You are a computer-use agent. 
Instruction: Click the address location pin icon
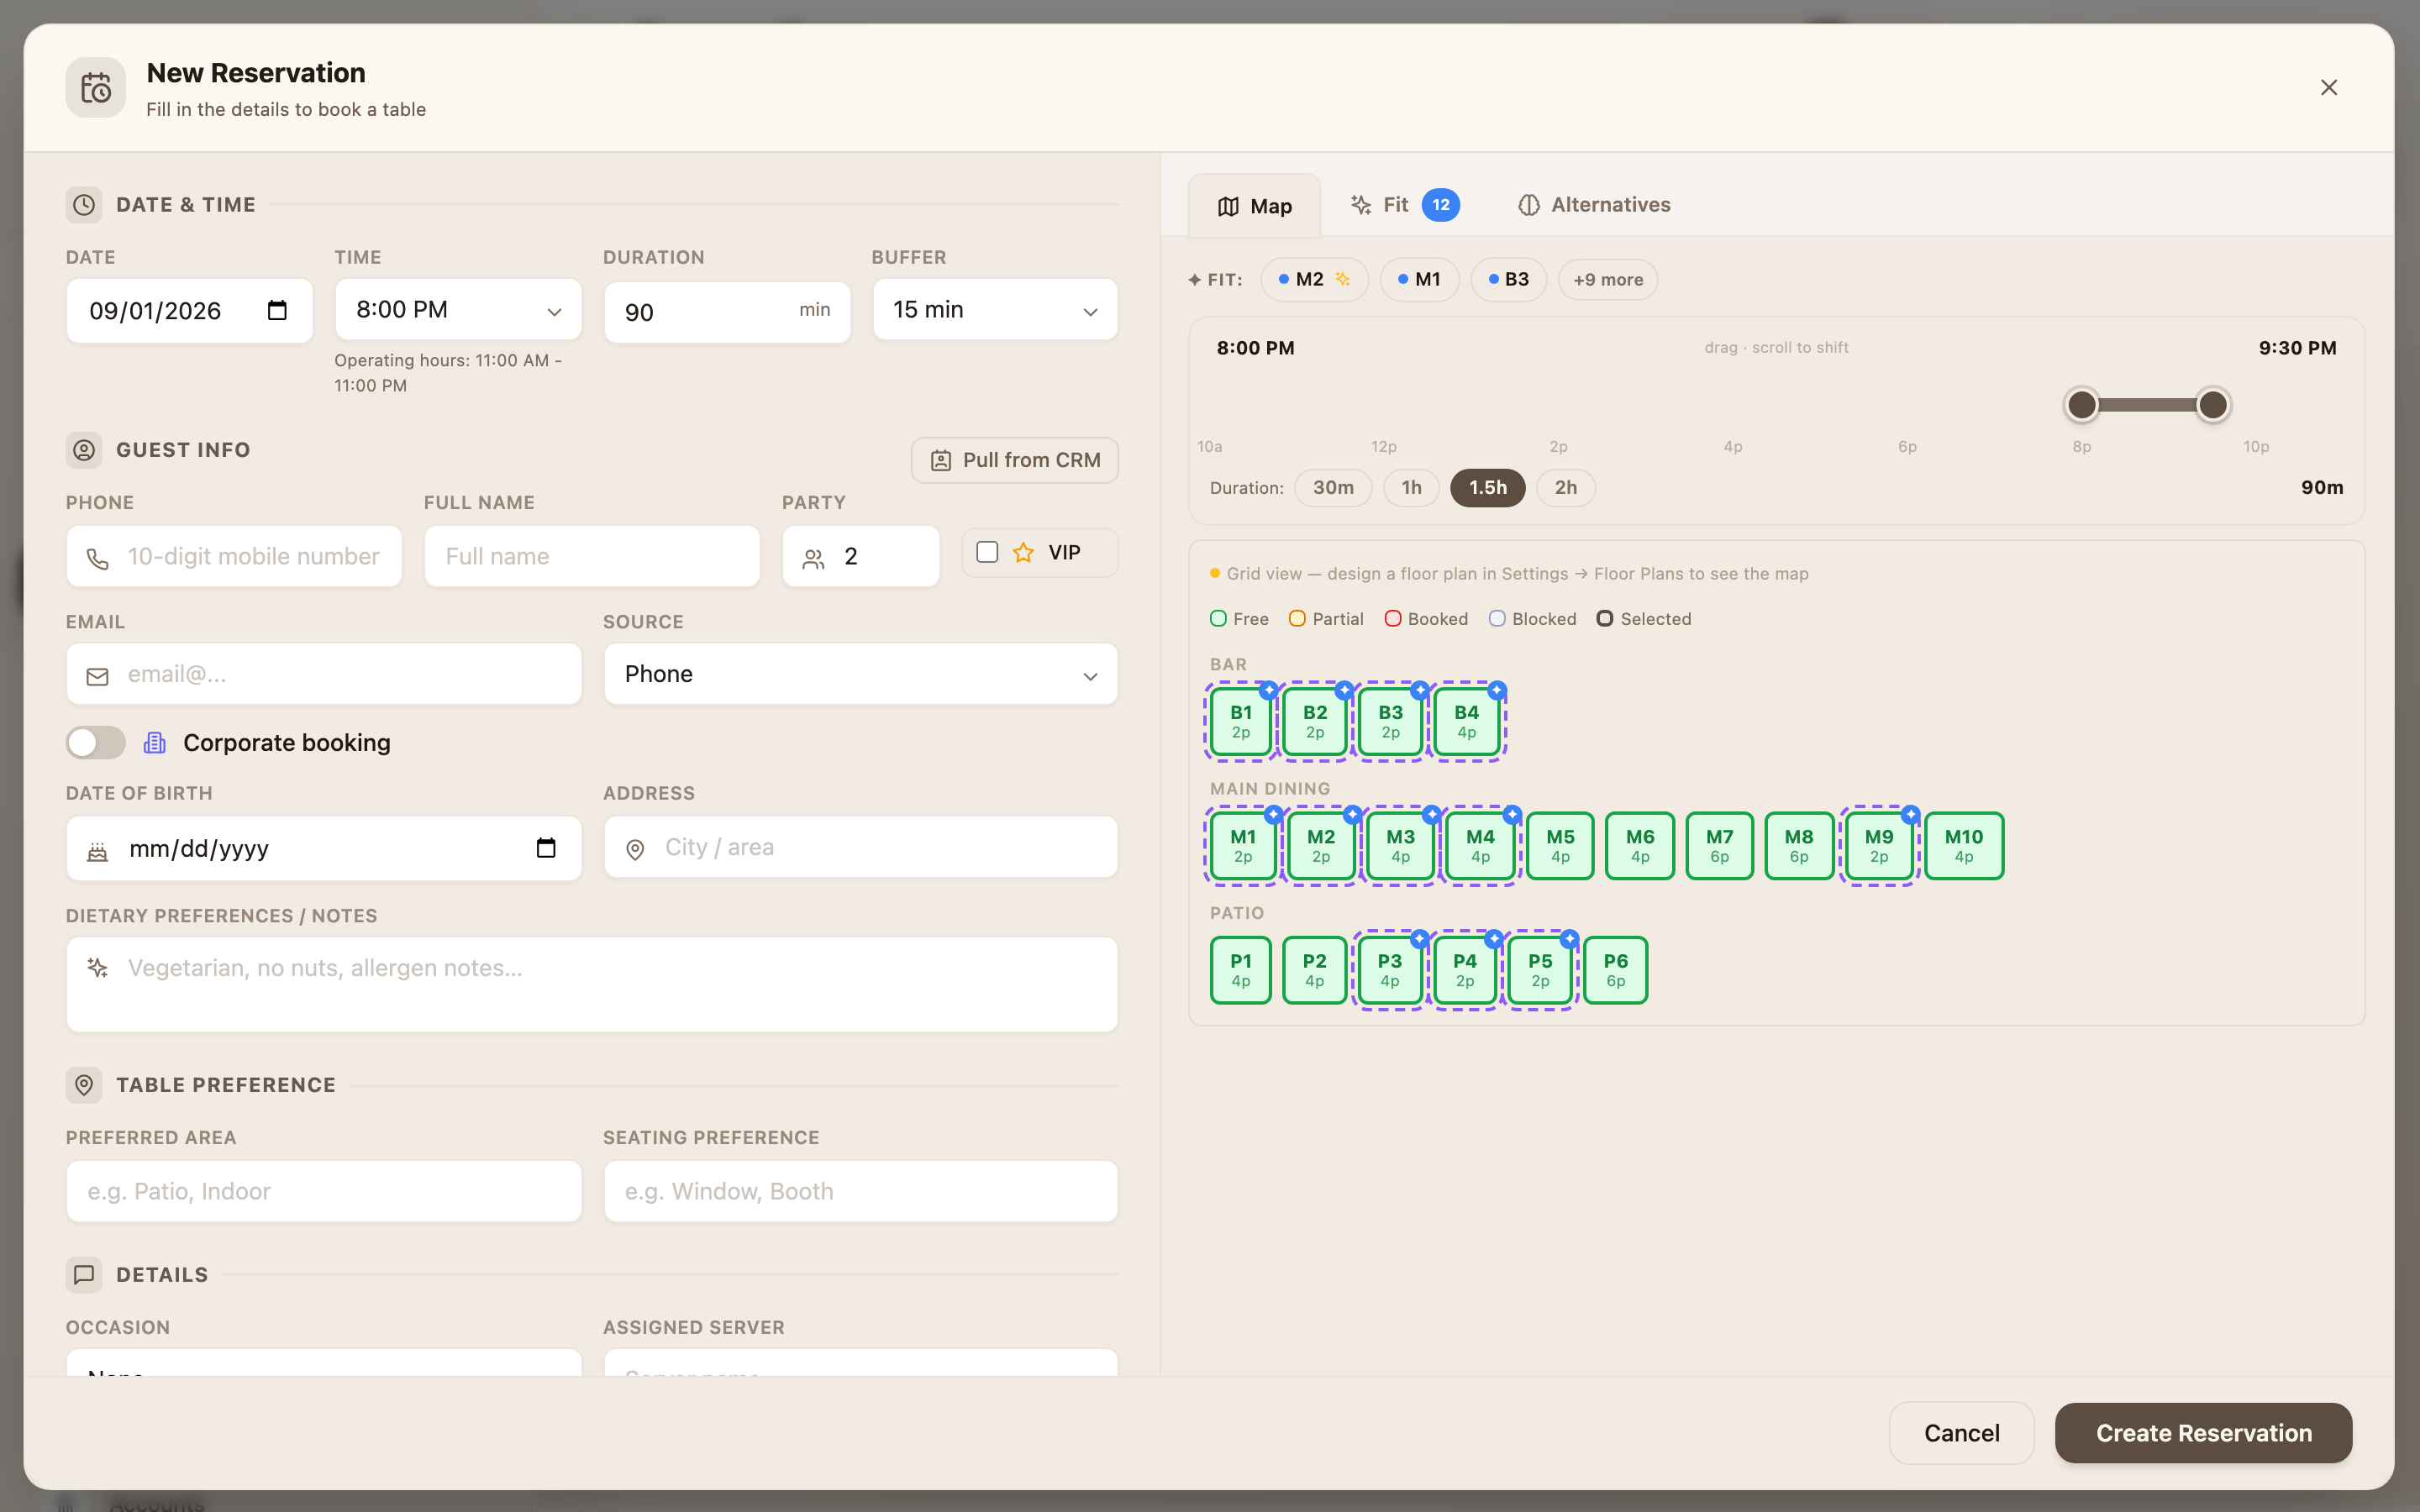pyautogui.click(x=635, y=849)
